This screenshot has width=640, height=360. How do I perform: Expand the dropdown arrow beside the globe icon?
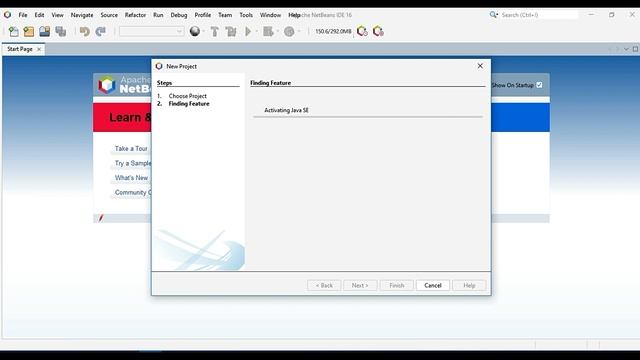pyautogui.click(x=203, y=31)
